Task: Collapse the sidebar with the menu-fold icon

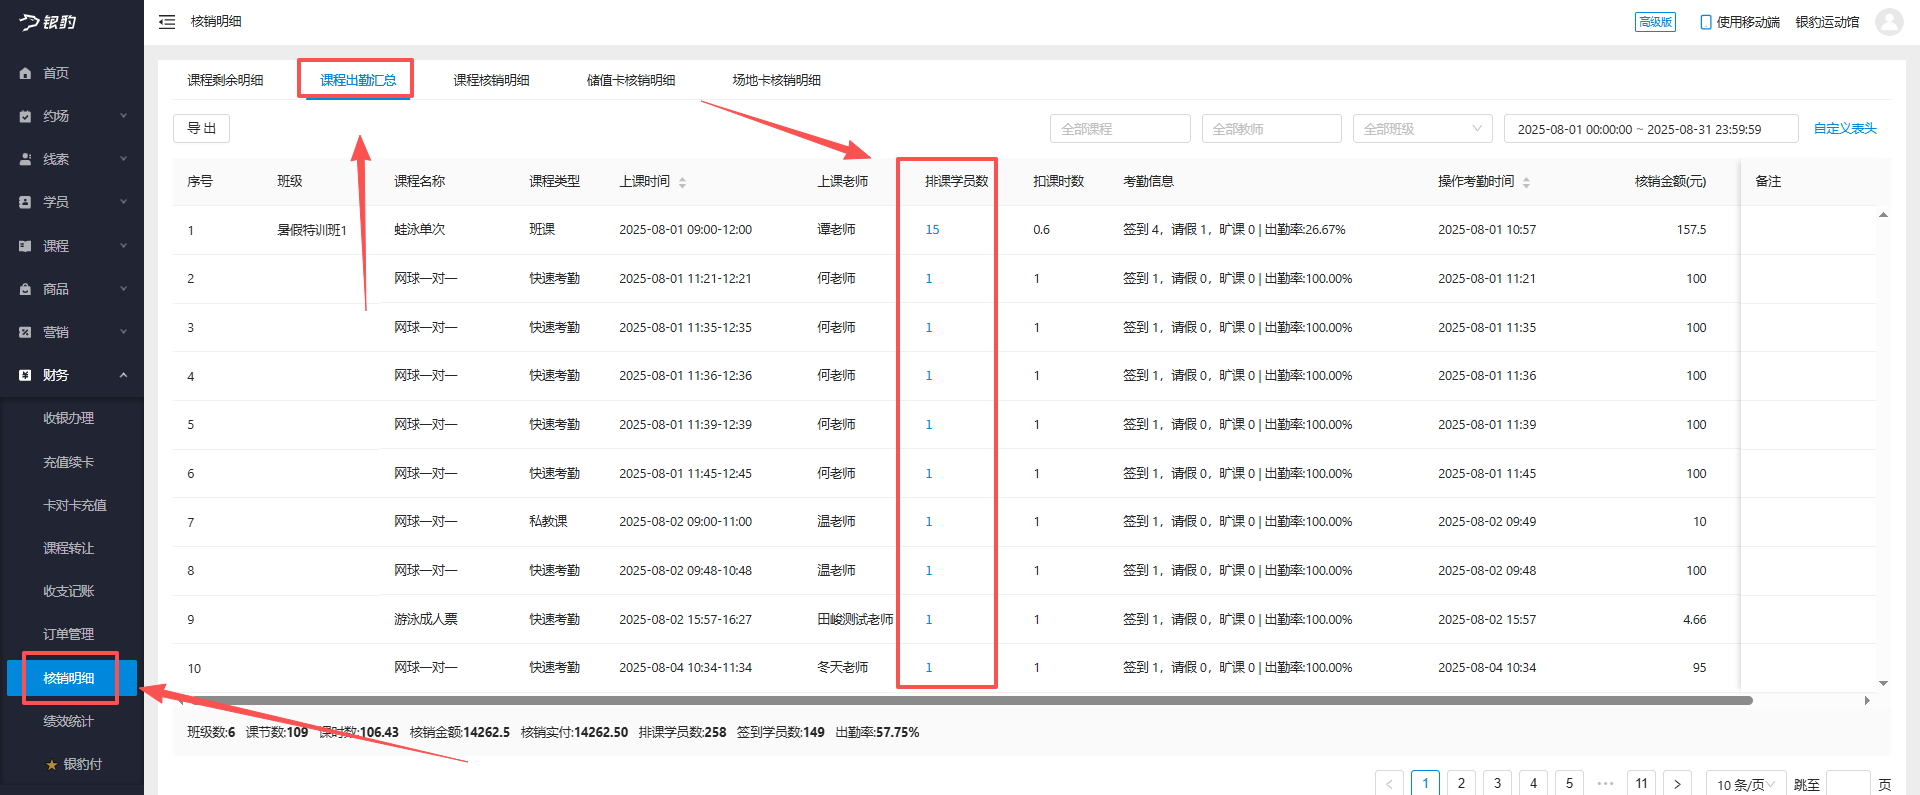Action: tap(167, 22)
